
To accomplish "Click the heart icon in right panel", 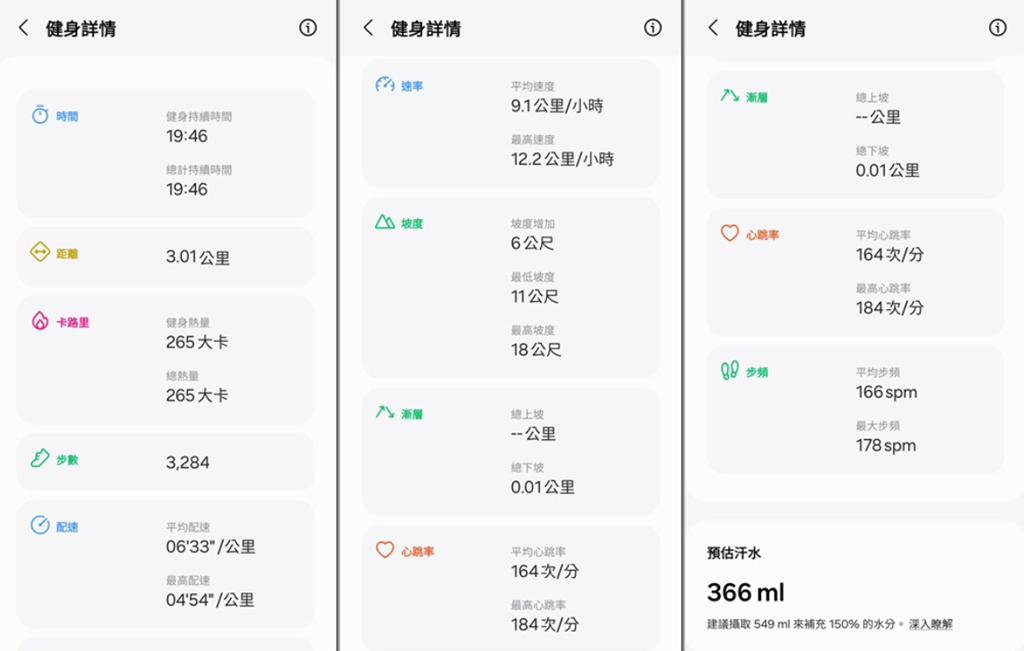I will click(x=730, y=234).
